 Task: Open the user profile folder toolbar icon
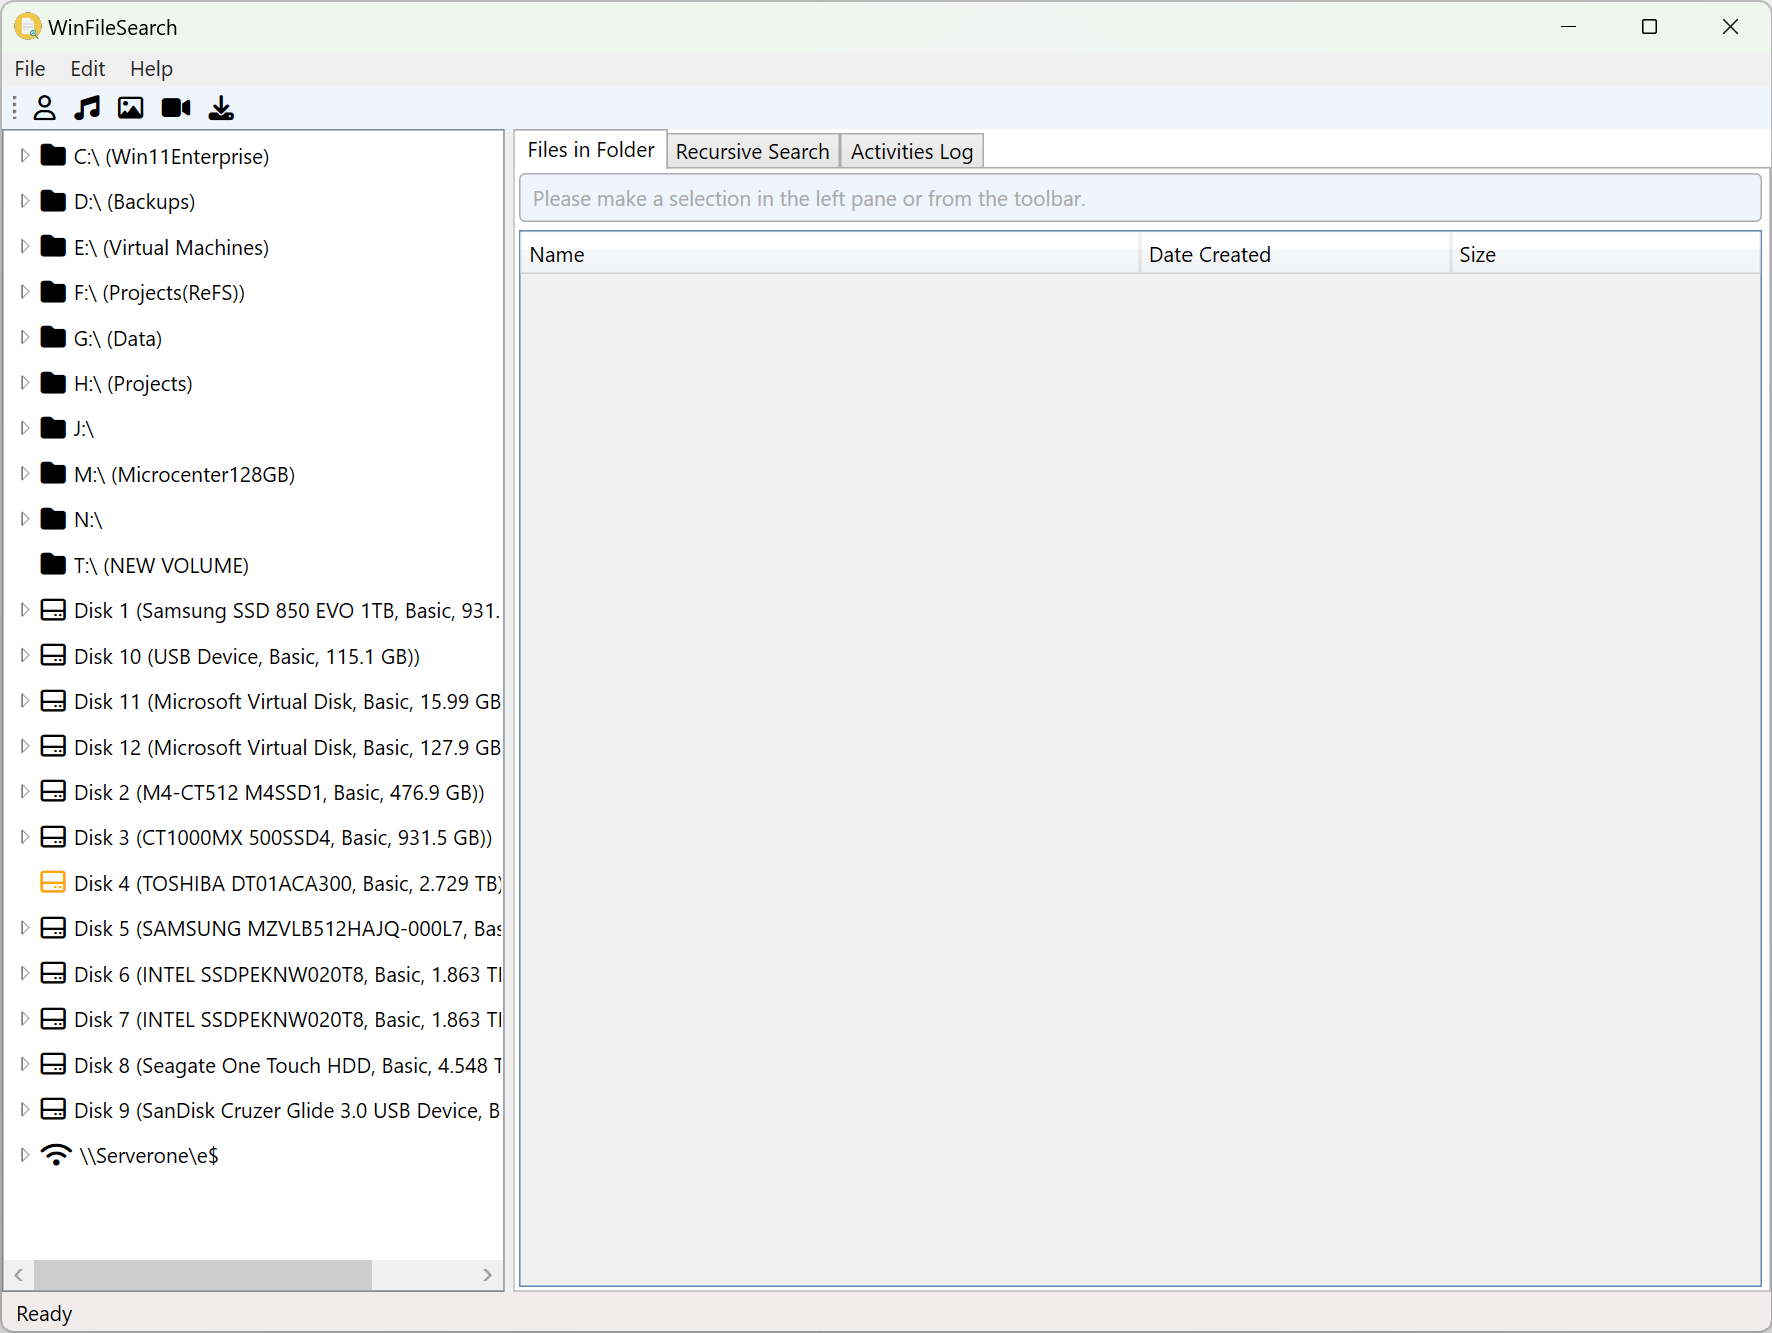pyautogui.click(x=45, y=108)
